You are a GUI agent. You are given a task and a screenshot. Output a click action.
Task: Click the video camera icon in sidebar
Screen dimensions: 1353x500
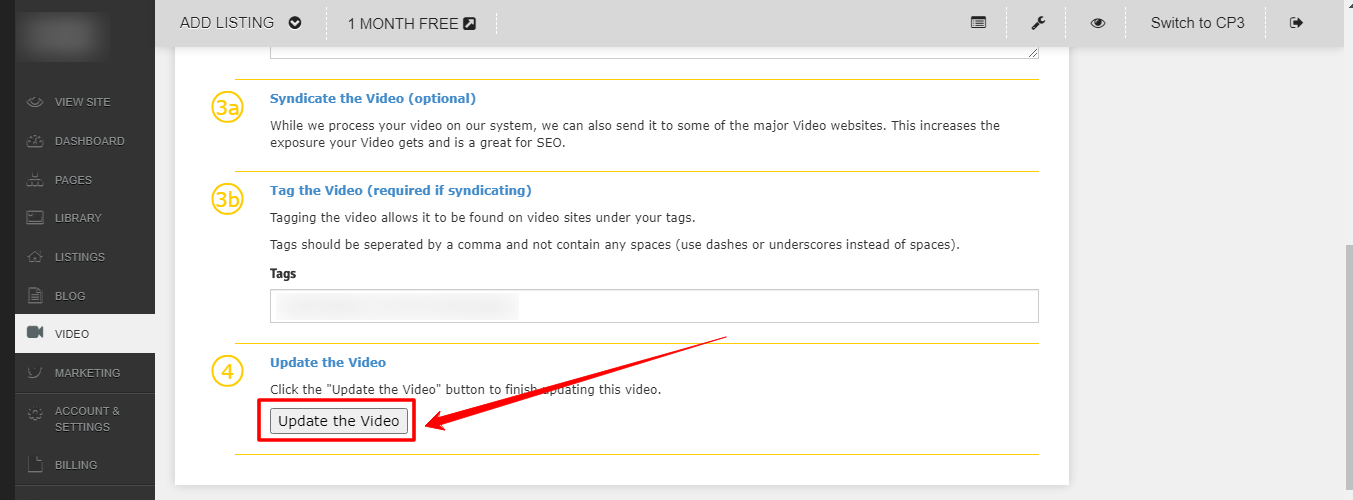[35, 333]
